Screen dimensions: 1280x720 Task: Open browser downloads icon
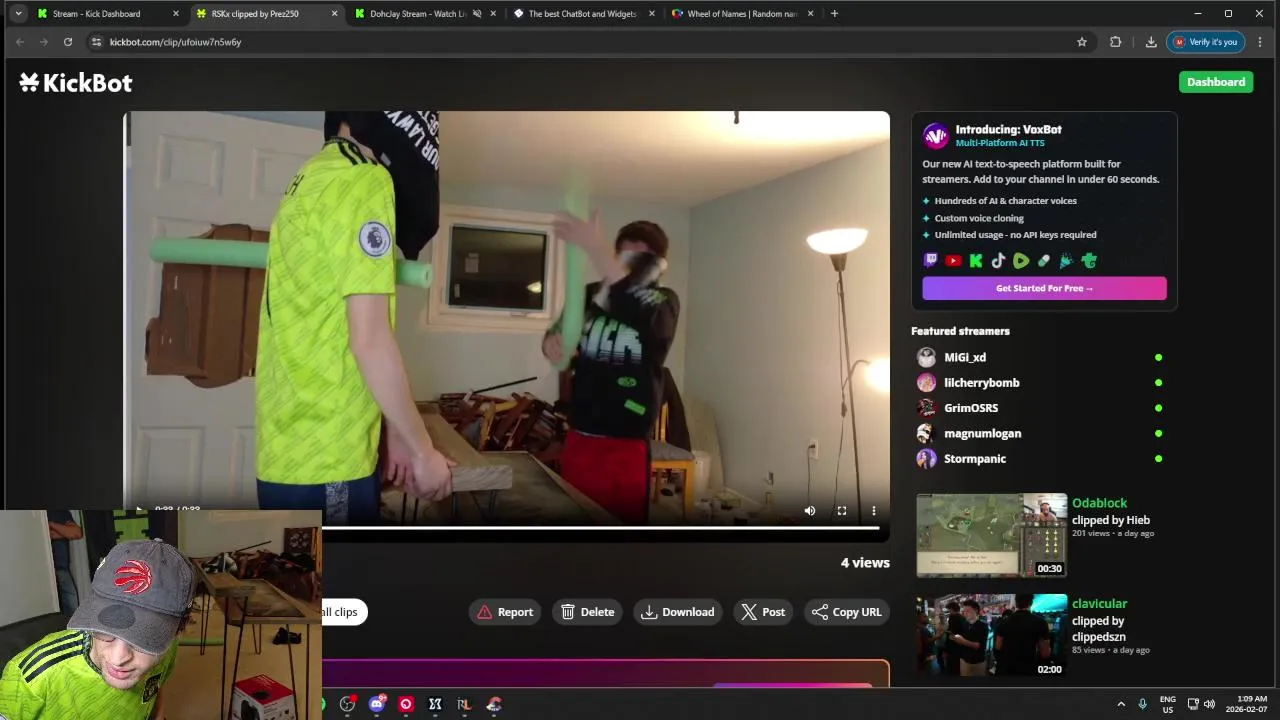pos(1151,42)
